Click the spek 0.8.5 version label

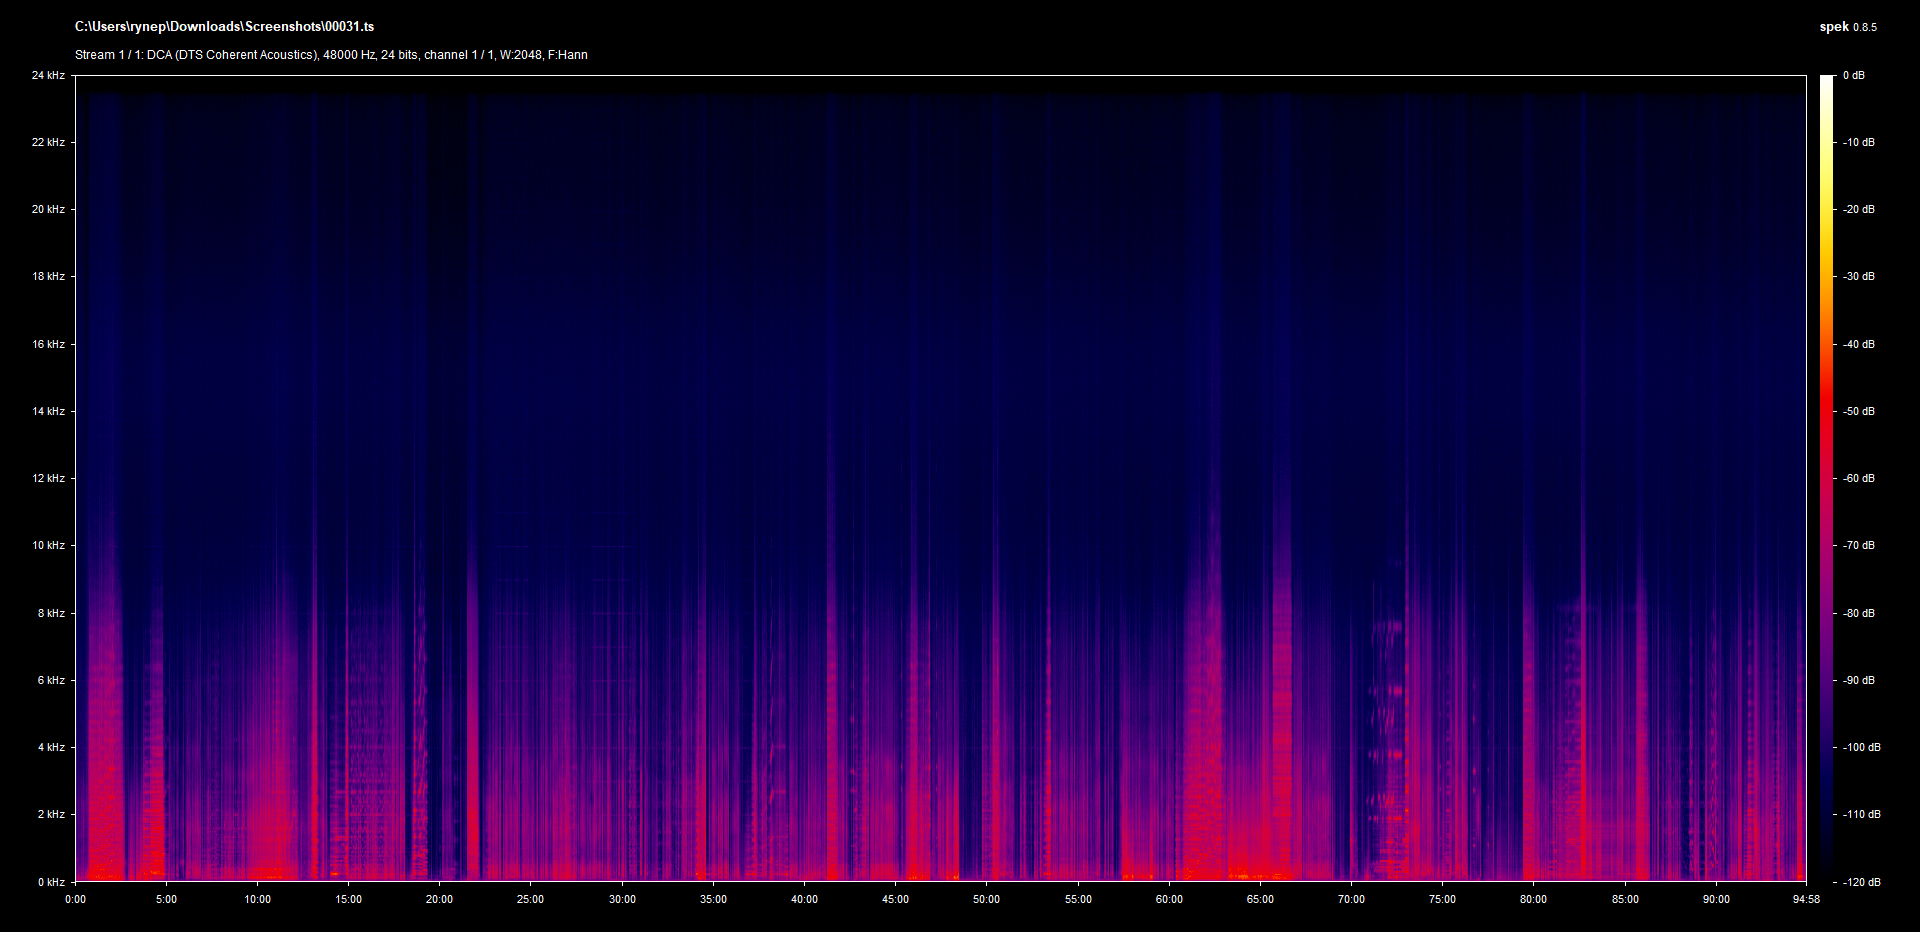click(1847, 27)
